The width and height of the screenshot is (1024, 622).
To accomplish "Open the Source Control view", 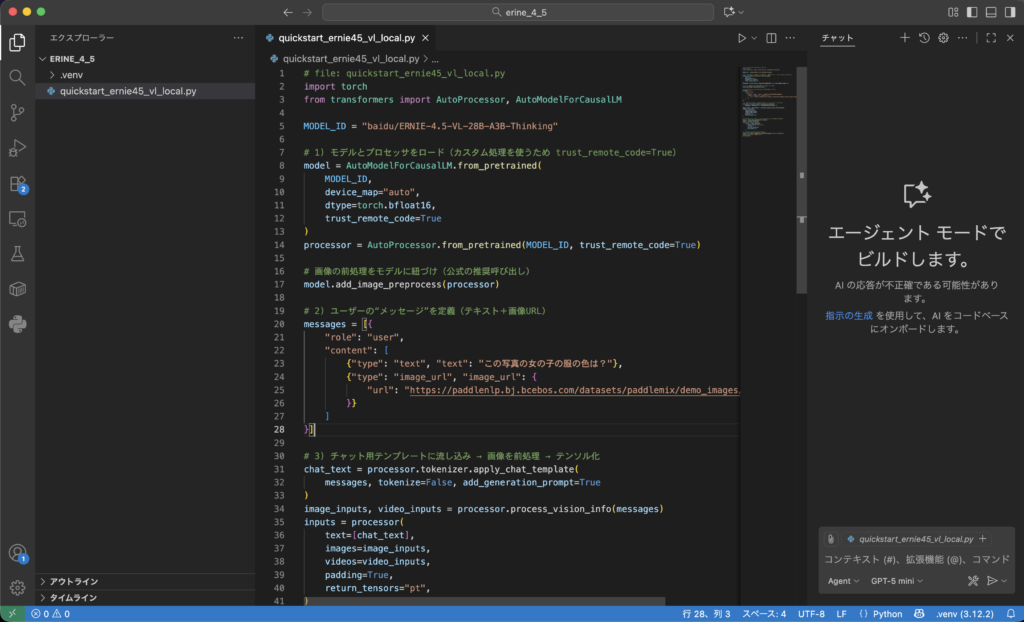I will [17, 112].
